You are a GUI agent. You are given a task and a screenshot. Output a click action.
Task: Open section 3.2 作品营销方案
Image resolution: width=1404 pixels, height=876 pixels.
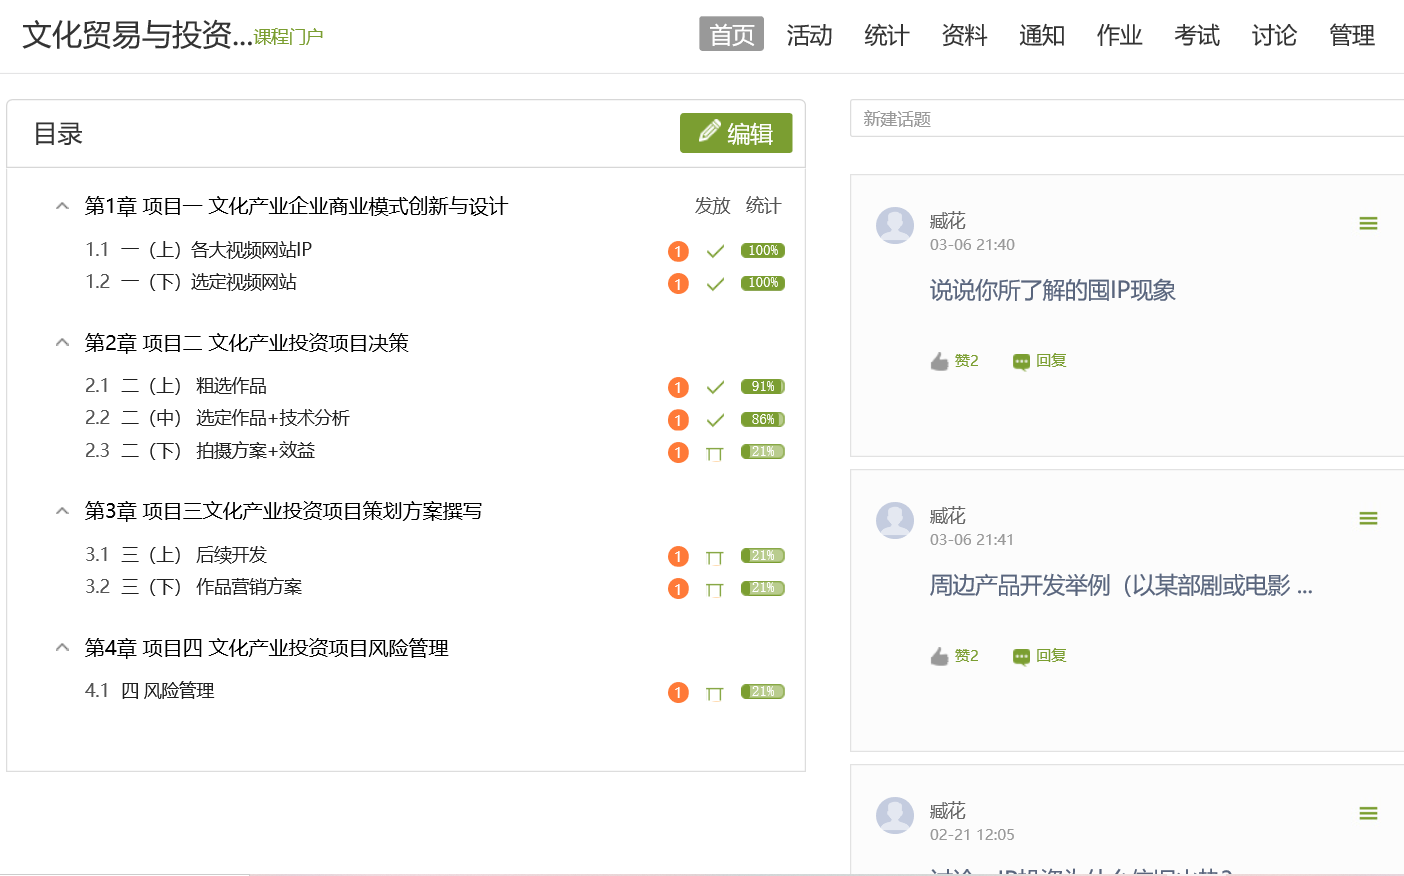(248, 587)
